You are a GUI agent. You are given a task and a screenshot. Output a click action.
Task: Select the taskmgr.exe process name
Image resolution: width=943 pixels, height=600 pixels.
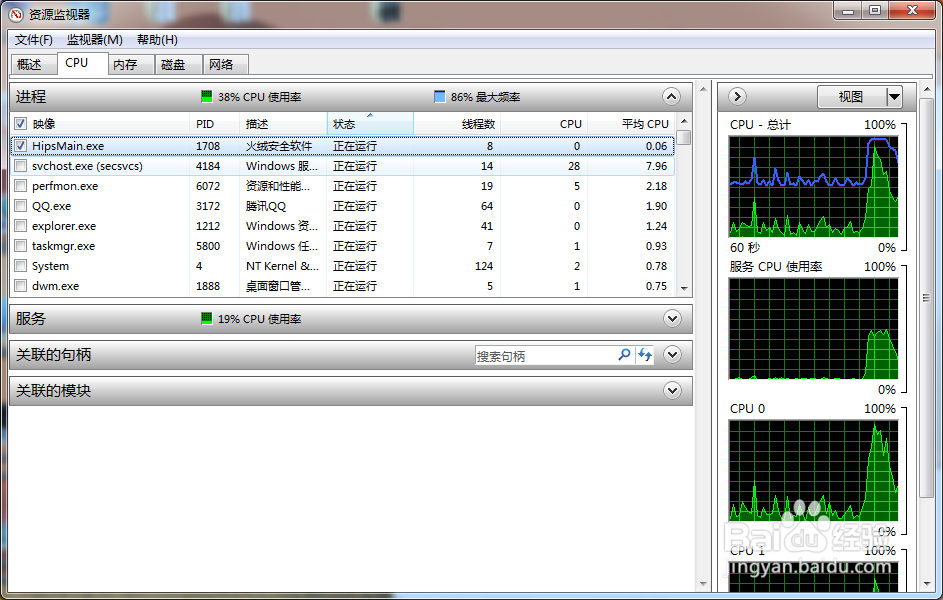[x=63, y=246]
